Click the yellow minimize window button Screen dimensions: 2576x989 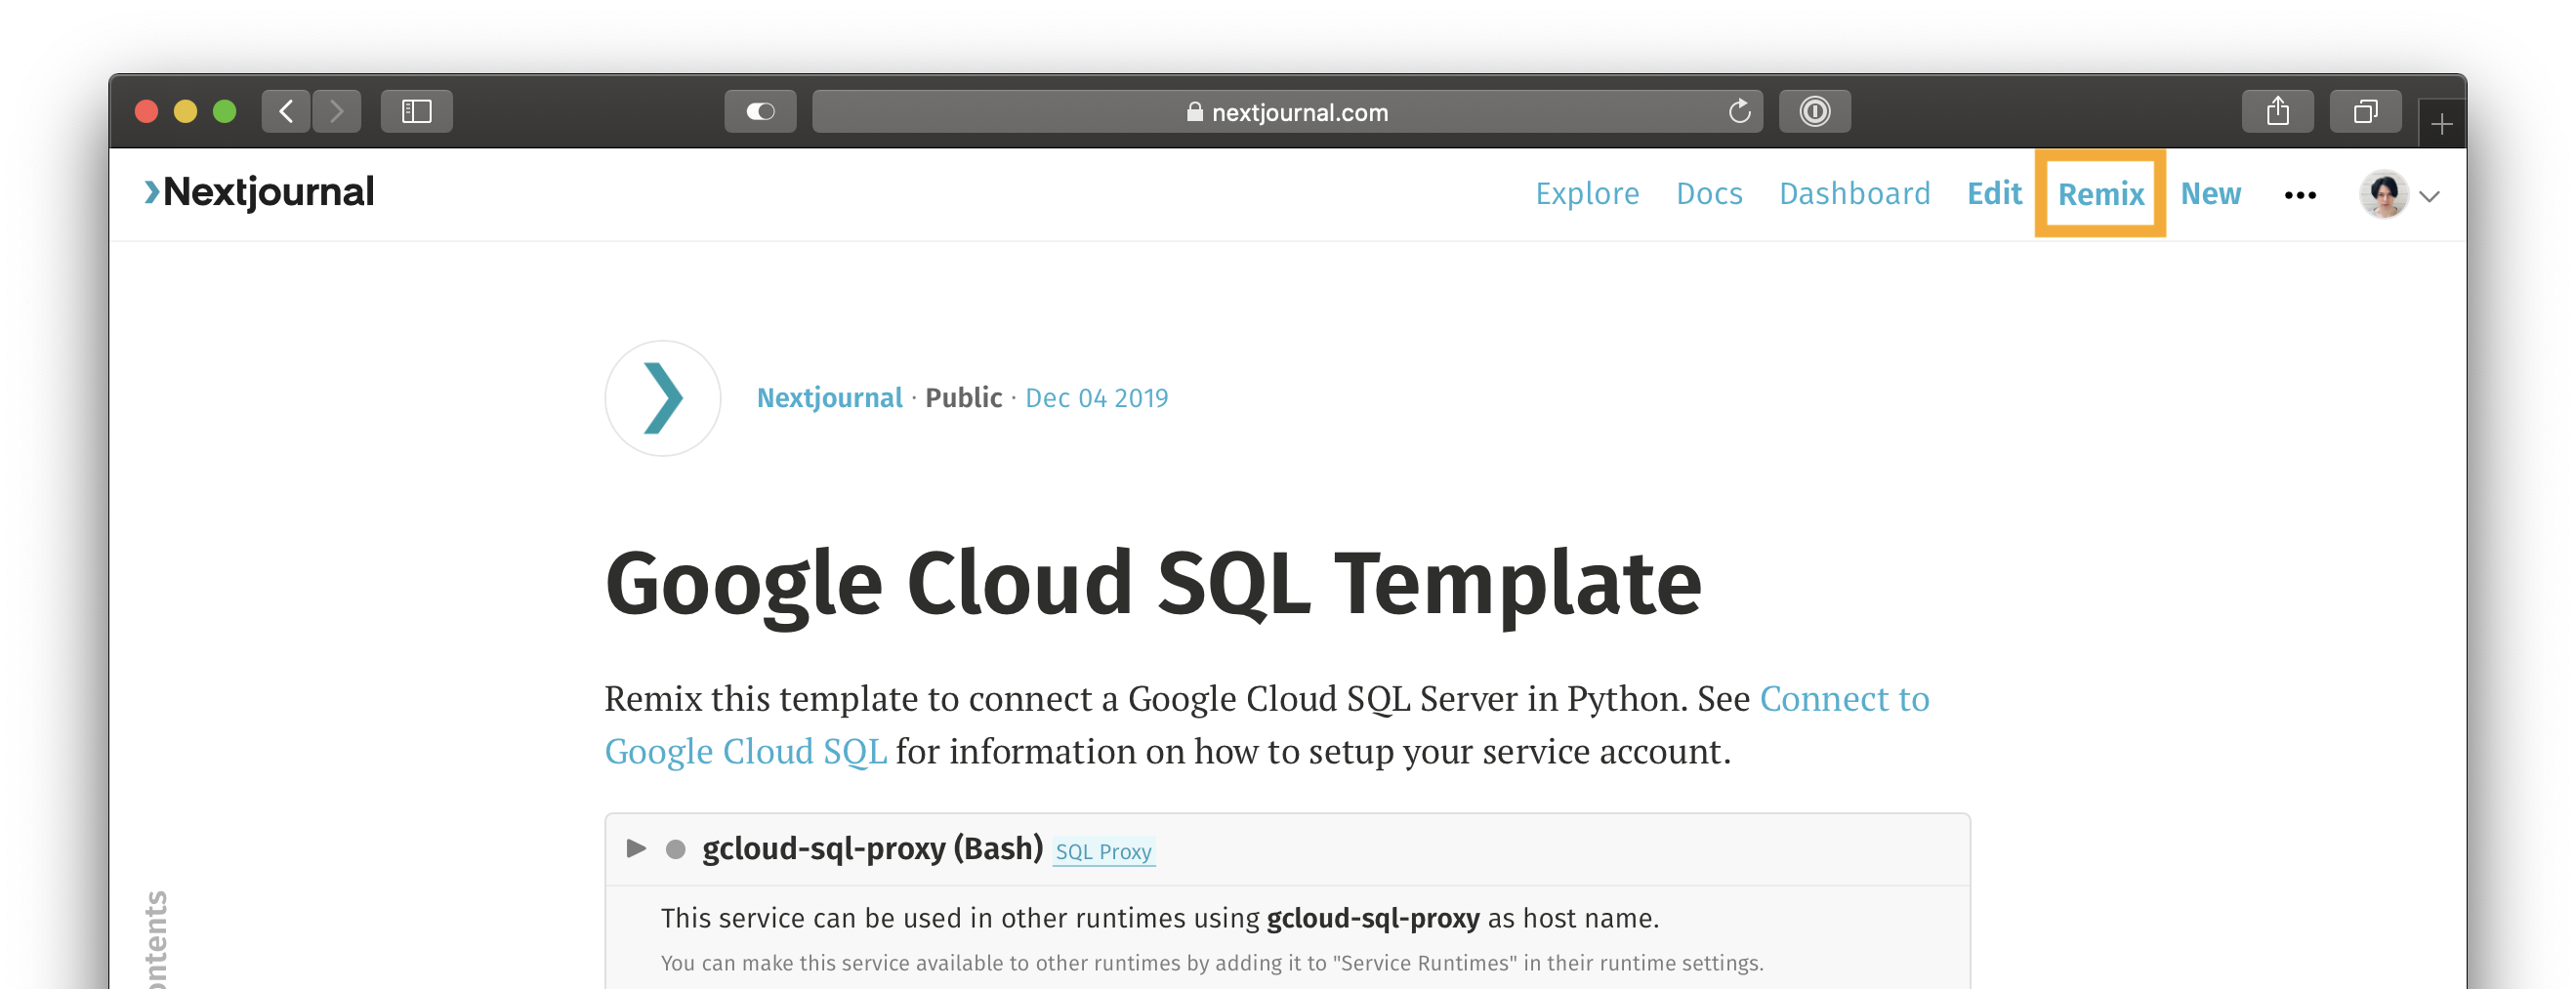[186, 111]
